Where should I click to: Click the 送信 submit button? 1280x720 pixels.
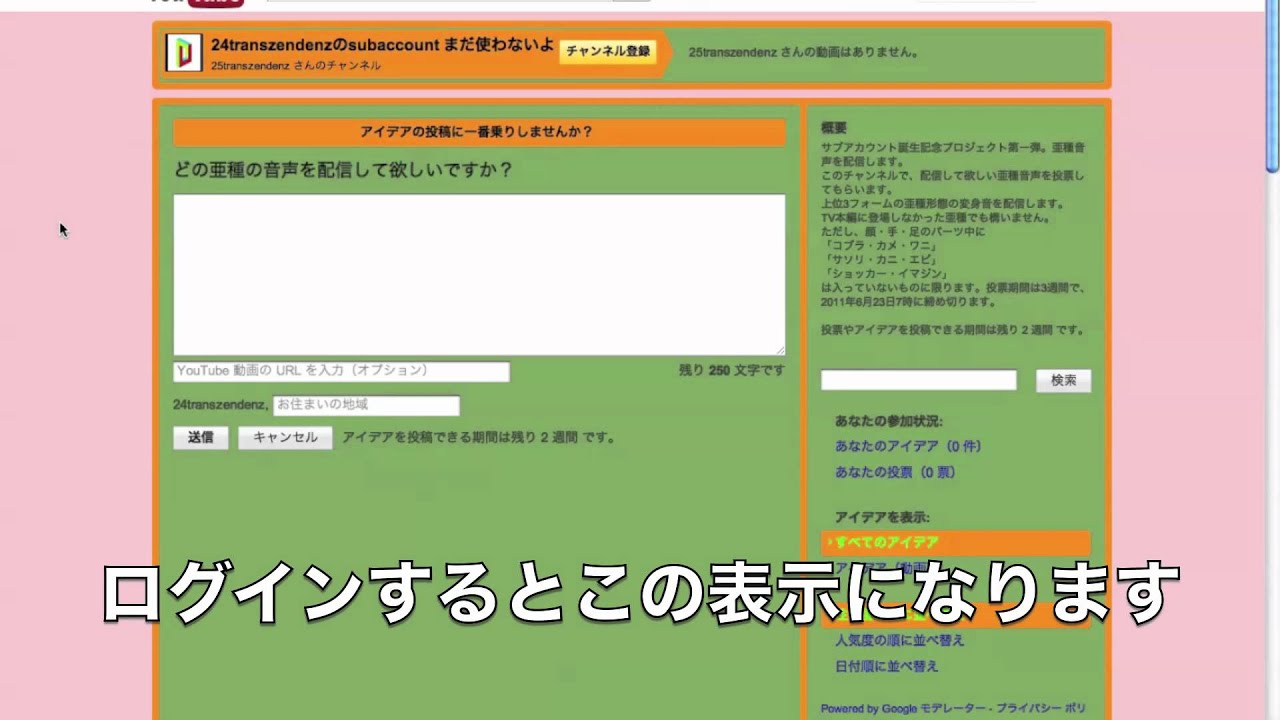[200, 438]
